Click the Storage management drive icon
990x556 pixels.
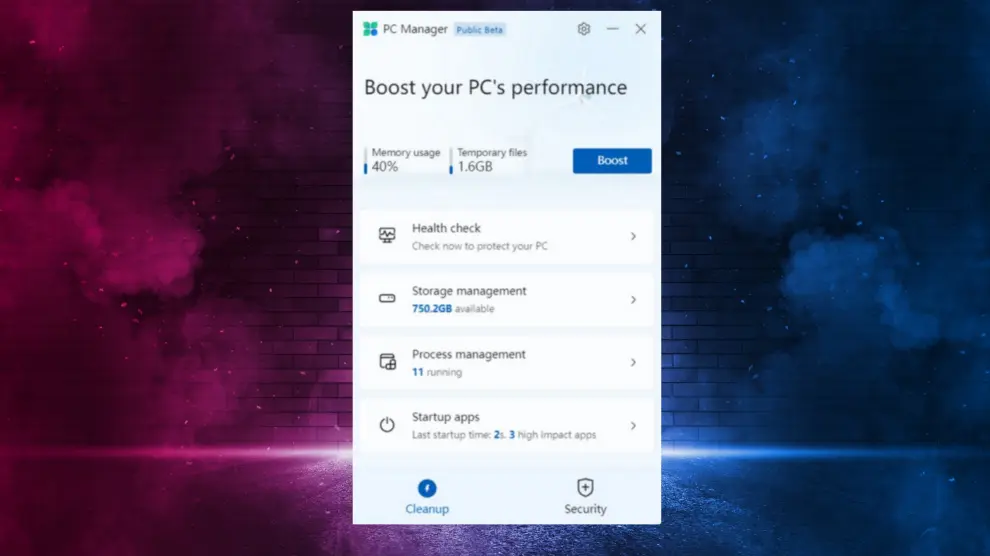point(387,299)
